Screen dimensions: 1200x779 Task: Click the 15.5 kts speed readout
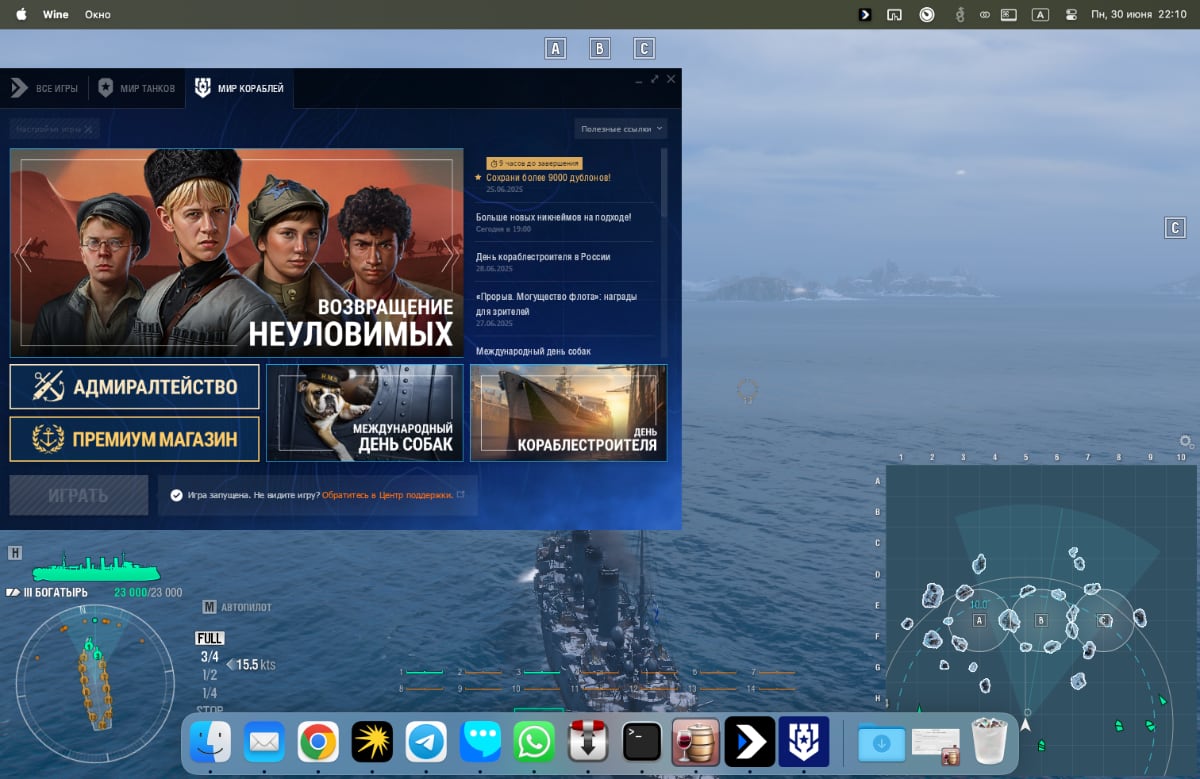(256, 664)
